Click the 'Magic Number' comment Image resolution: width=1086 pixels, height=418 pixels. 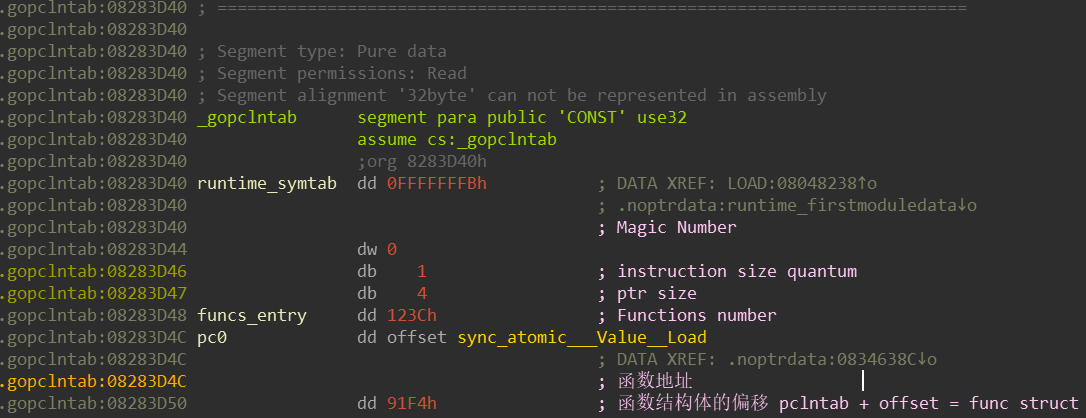677,228
